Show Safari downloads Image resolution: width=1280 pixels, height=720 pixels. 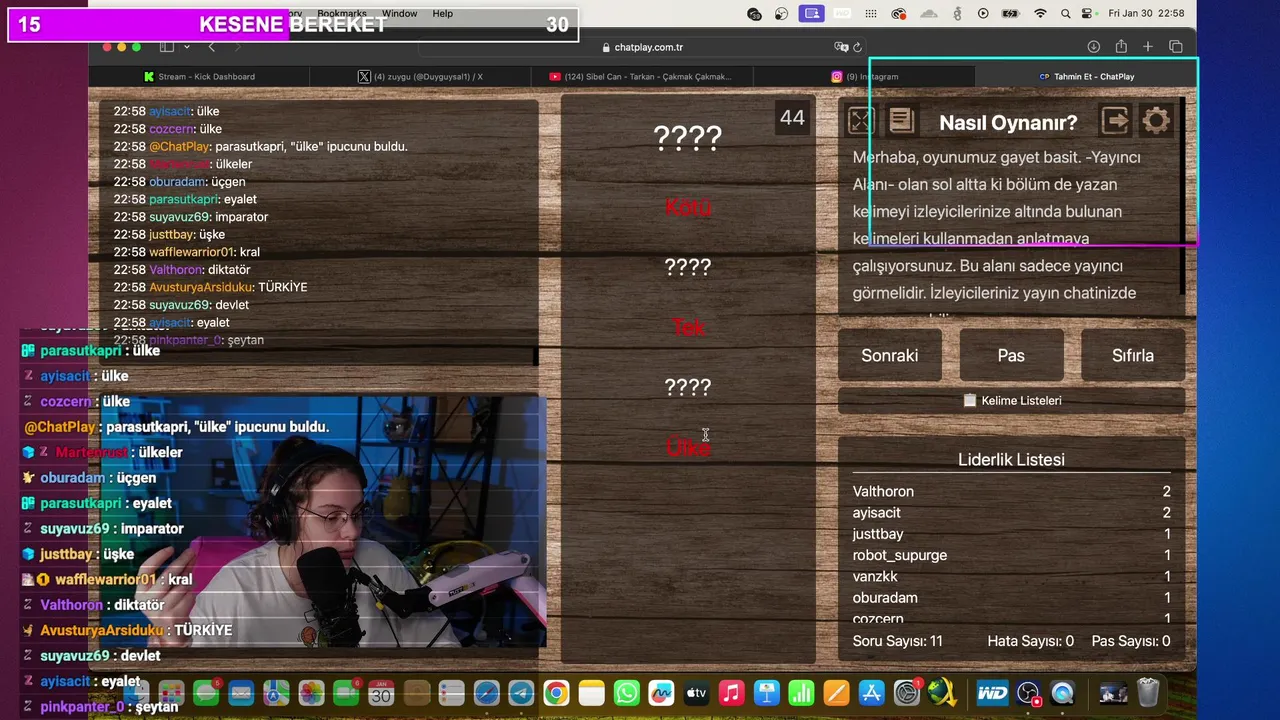(x=1093, y=47)
